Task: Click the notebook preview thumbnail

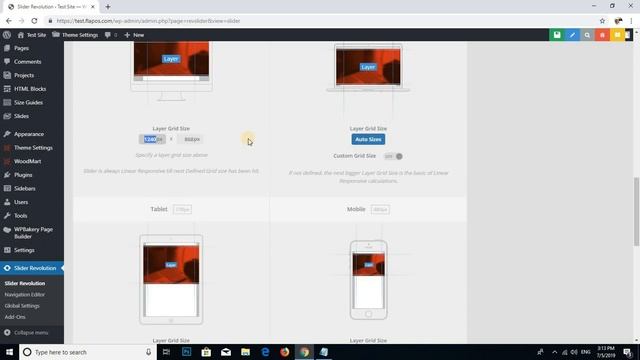Action: pos(368,68)
